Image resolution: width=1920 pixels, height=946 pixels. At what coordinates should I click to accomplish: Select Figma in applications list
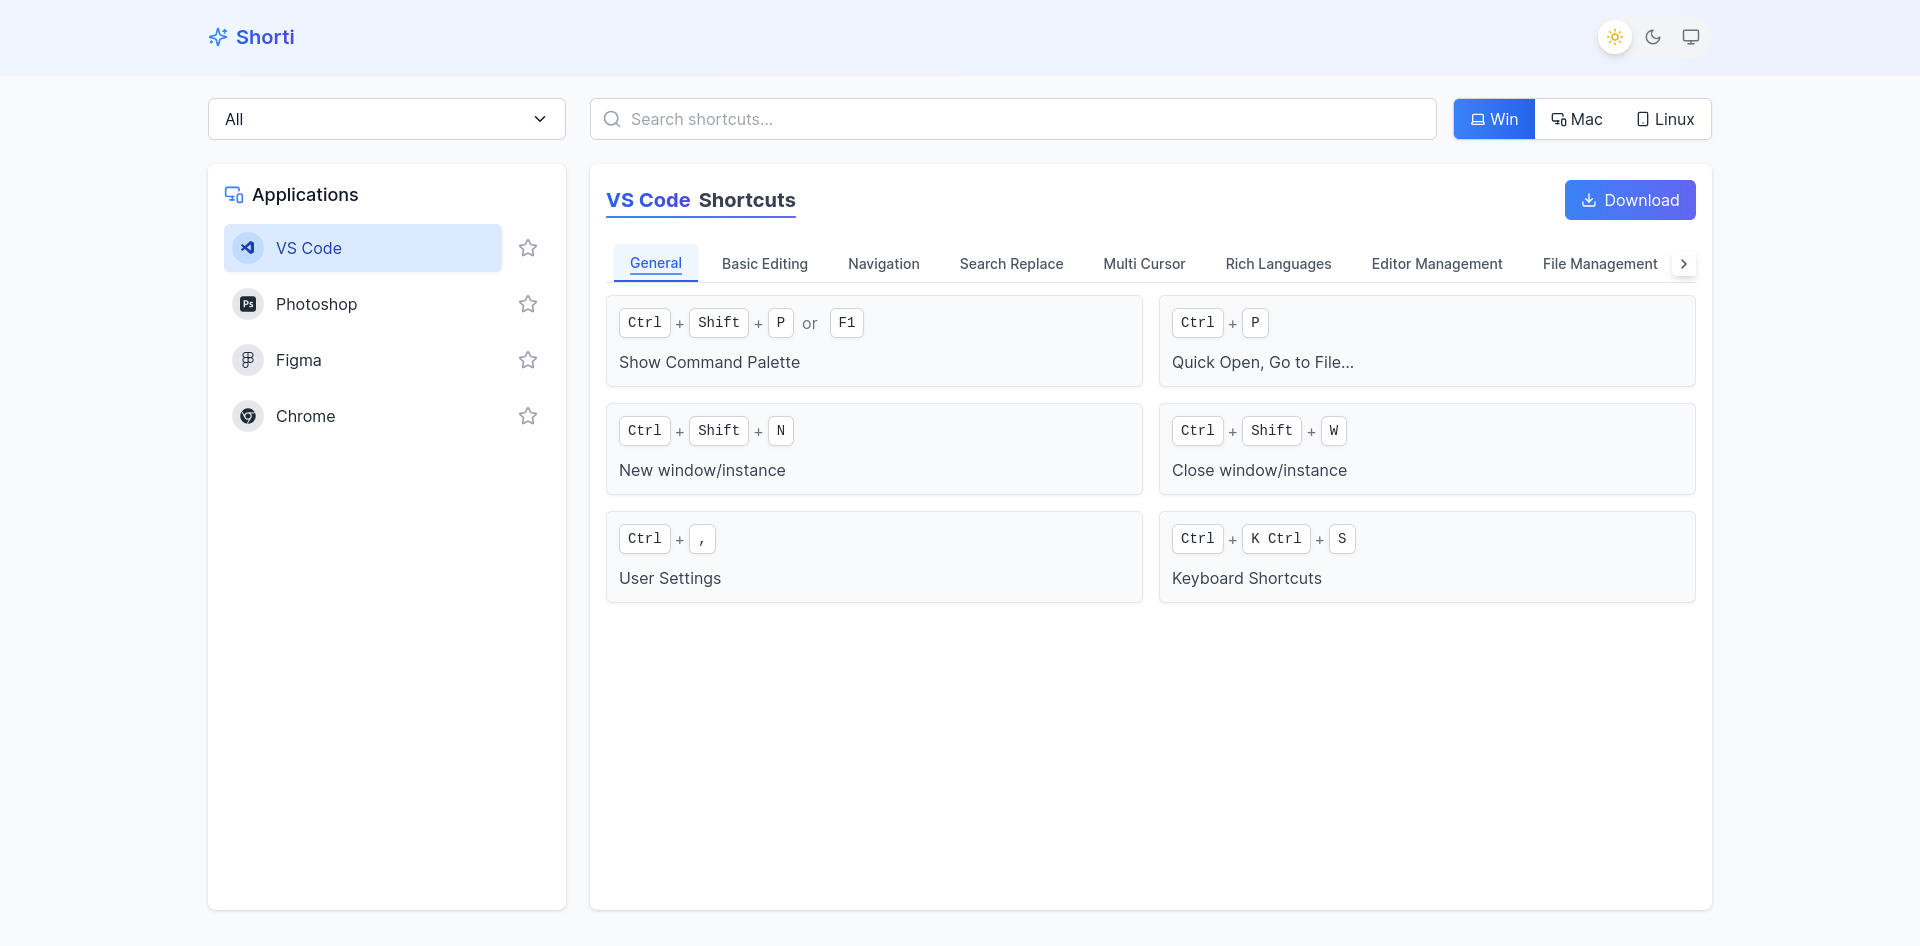pyautogui.click(x=363, y=360)
